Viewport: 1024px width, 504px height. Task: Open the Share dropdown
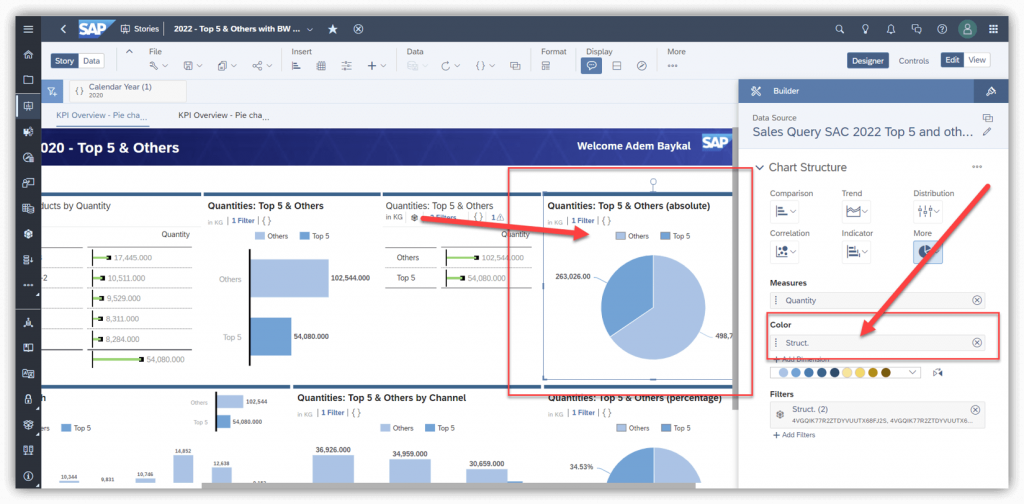(x=264, y=66)
